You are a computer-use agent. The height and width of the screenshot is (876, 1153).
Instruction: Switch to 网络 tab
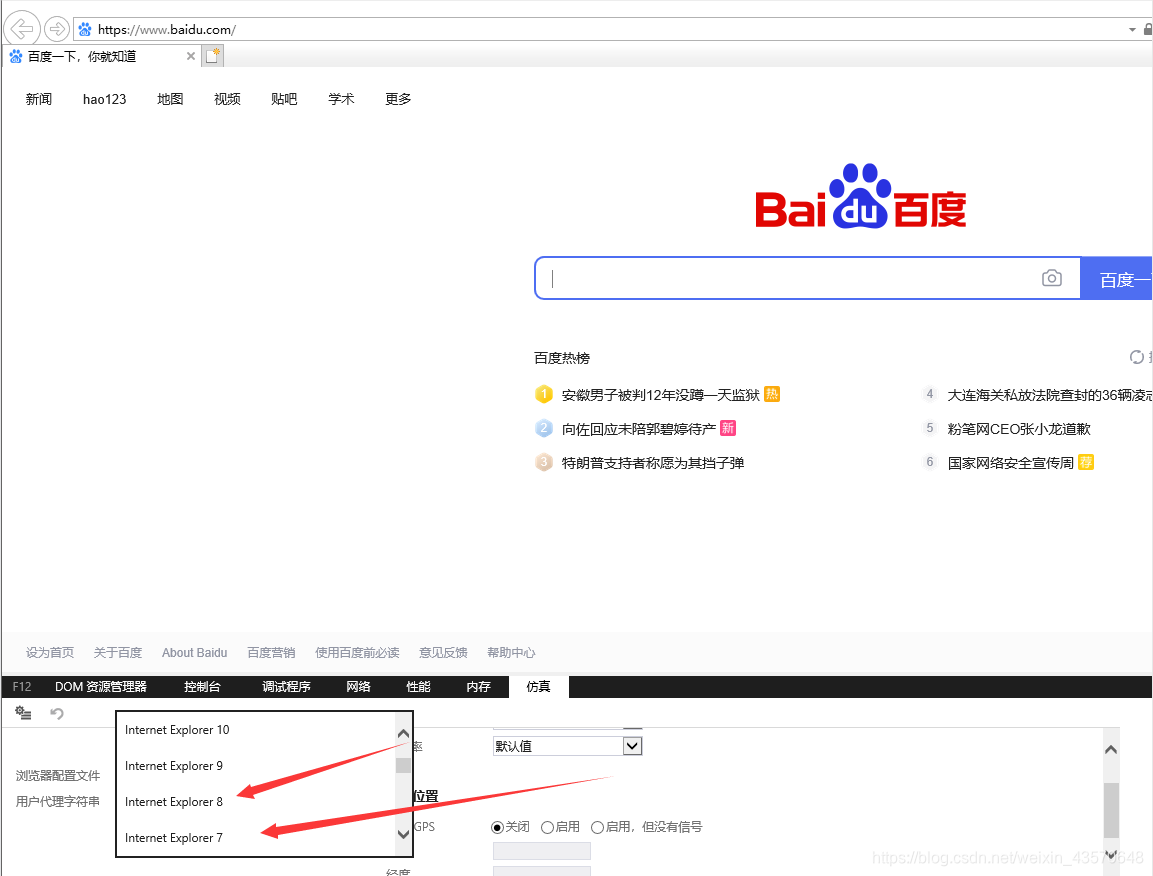[x=358, y=686]
